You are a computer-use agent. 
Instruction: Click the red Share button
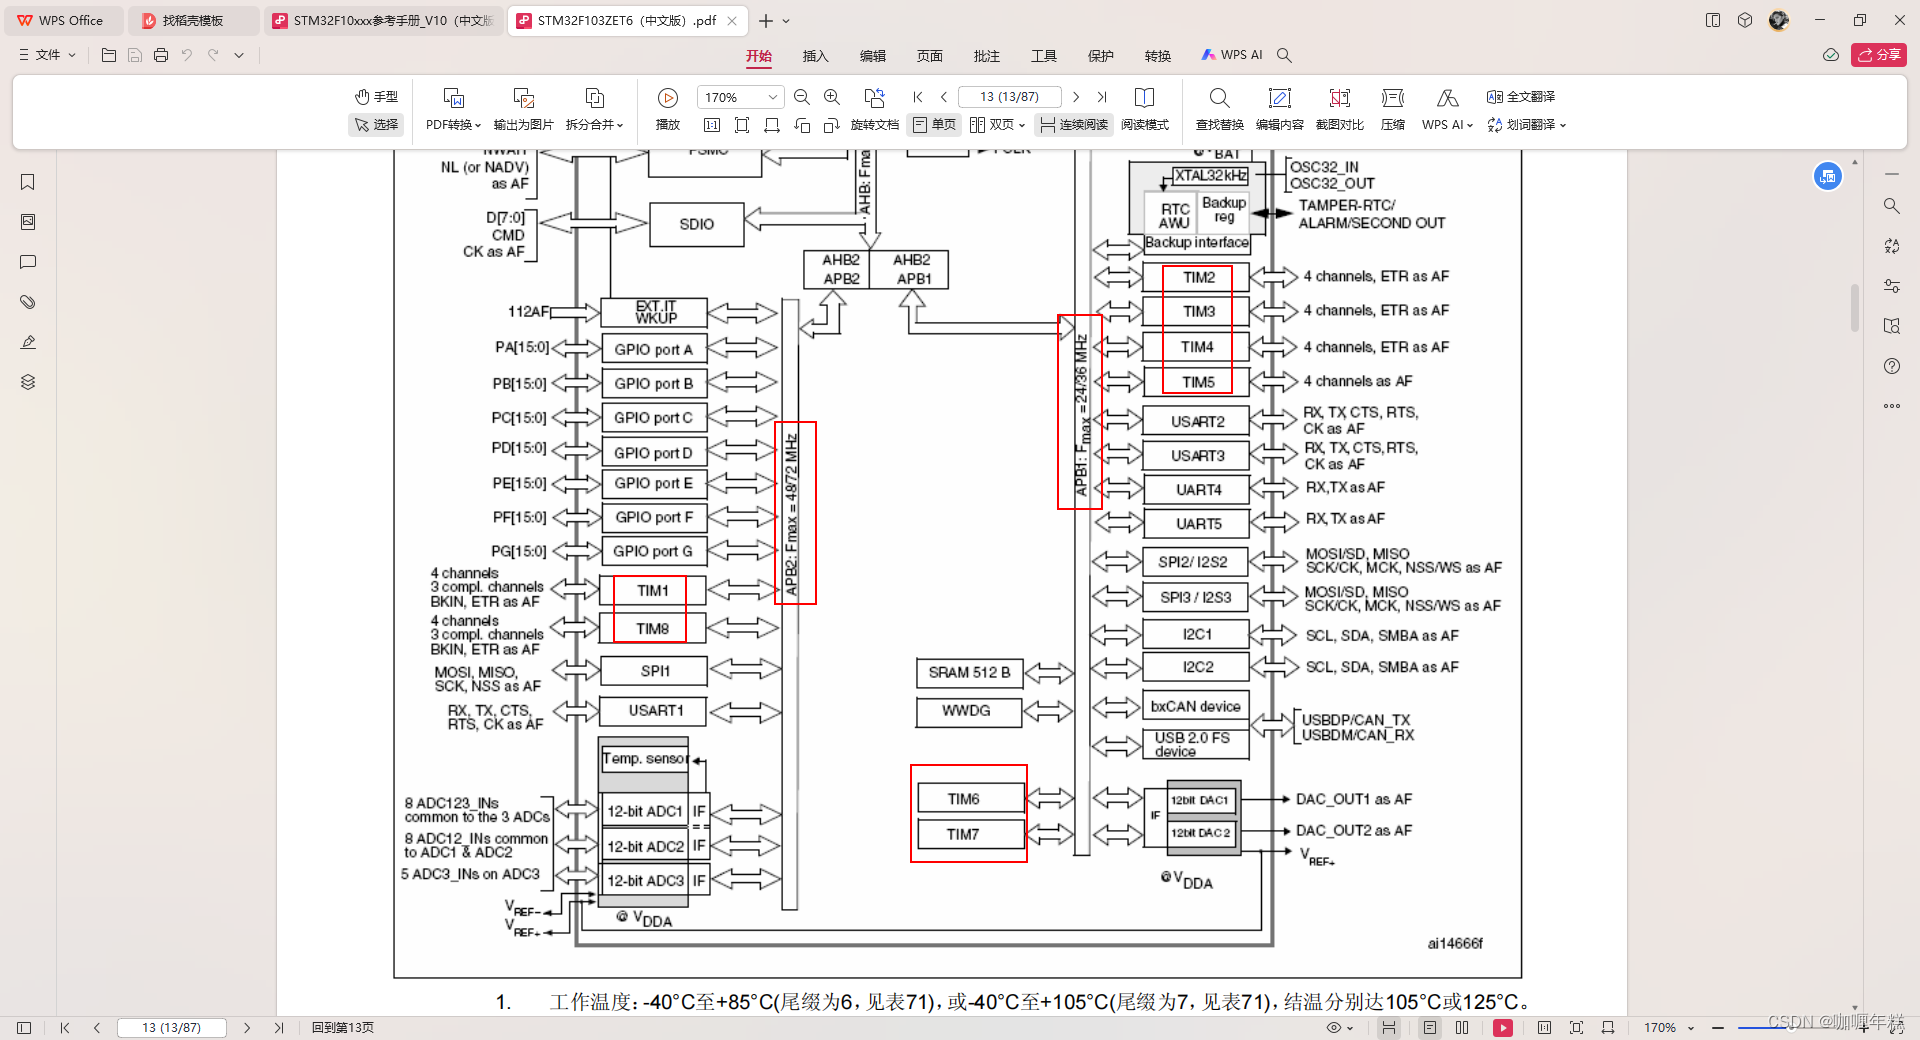1879,55
